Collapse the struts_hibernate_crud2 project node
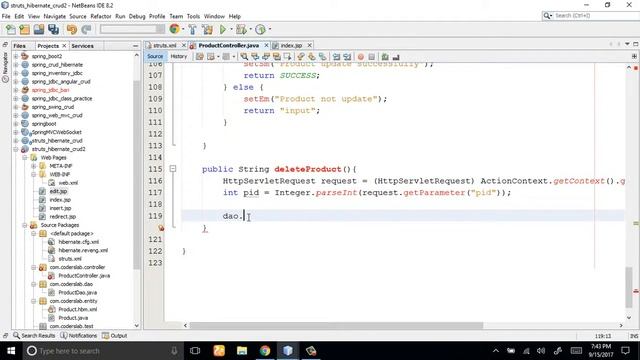This screenshot has width=640, height=360. click(x=16, y=149)
